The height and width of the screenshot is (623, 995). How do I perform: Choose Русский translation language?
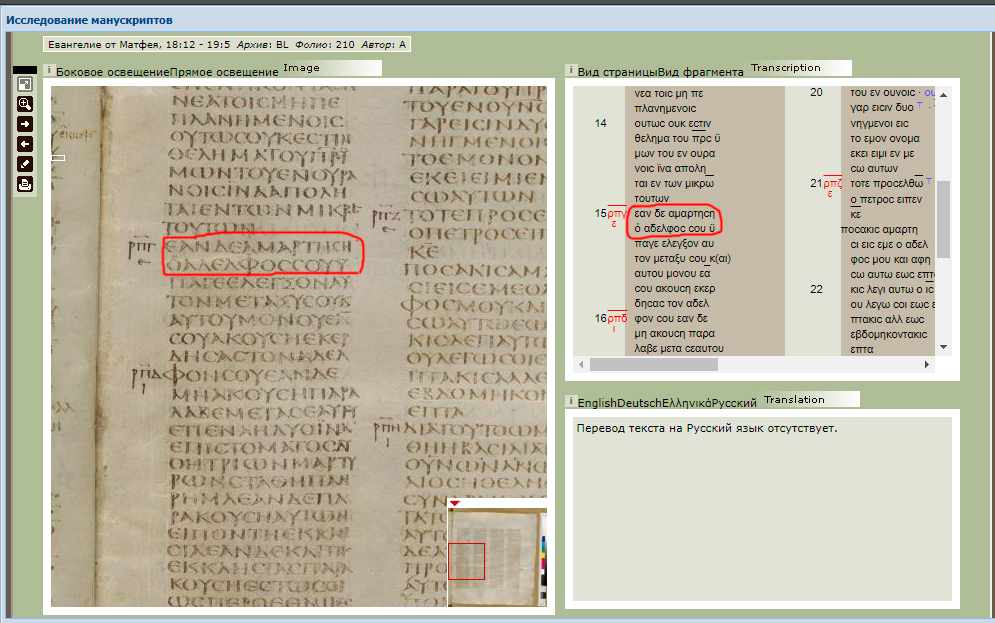(x=734, y=403)
